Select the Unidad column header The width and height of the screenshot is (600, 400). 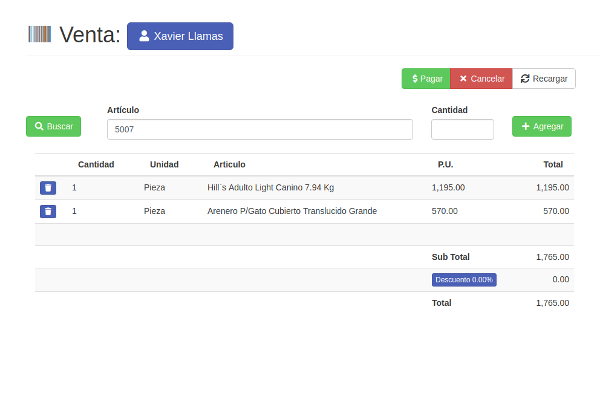click(x=164, y=165)
